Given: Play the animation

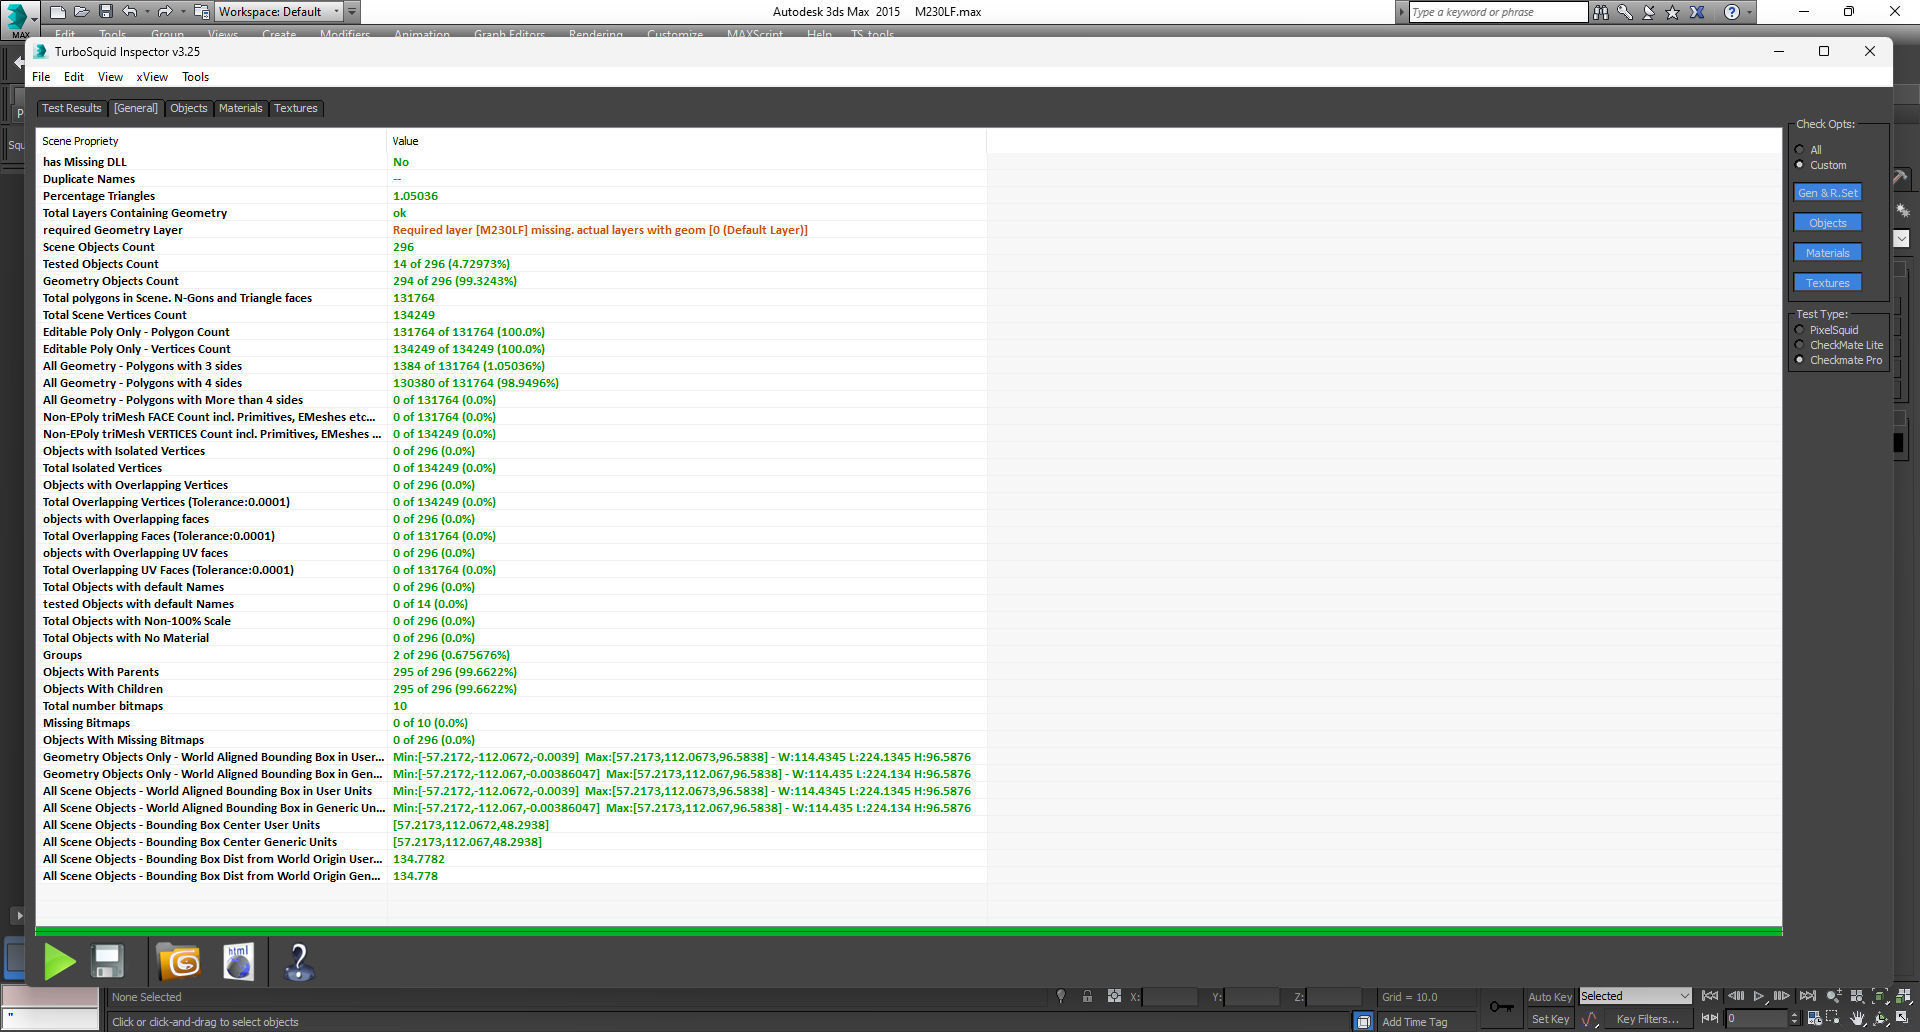Looking at the screenshot, I should click(1759, 996).
